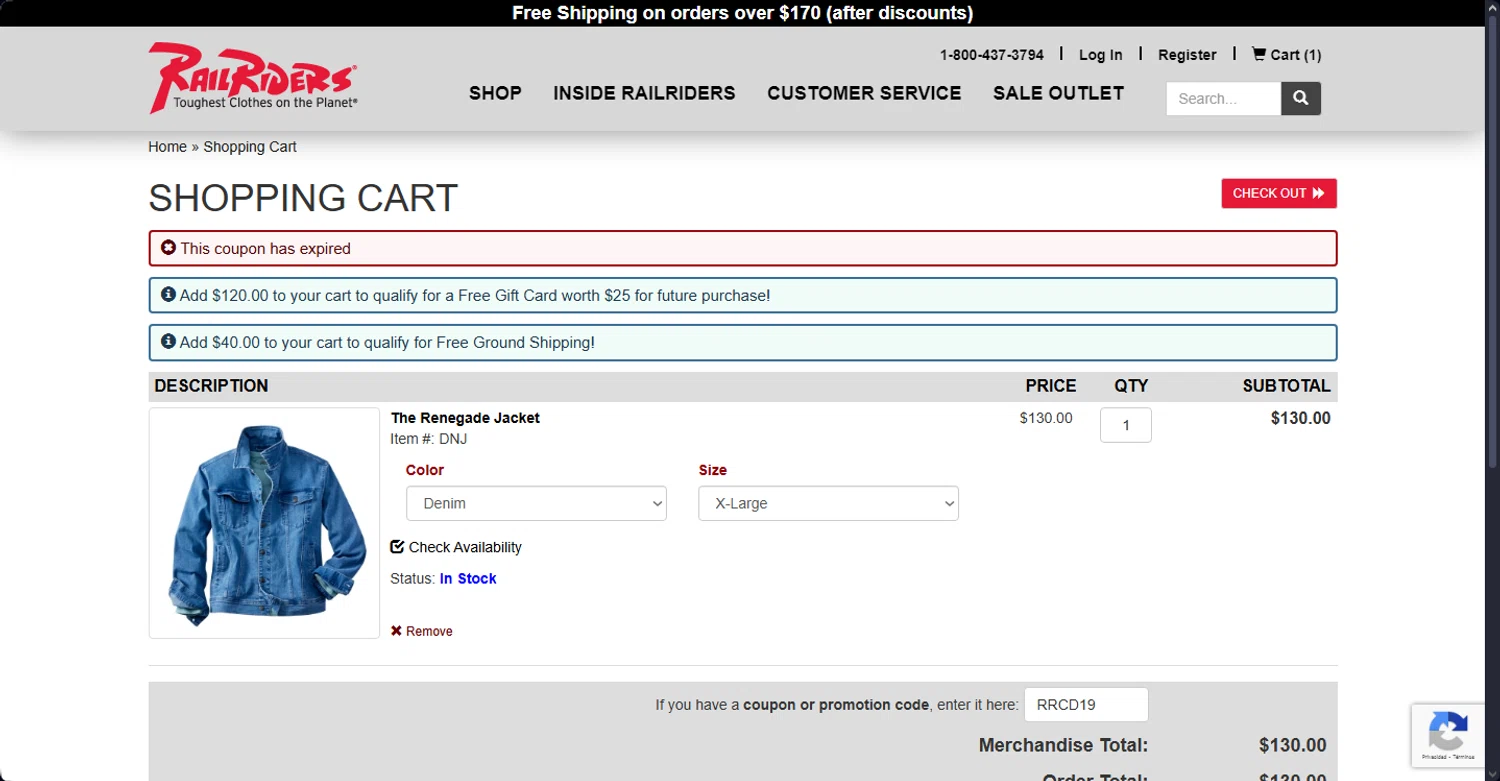Click the info icon on gift card notice

(168, 295)
